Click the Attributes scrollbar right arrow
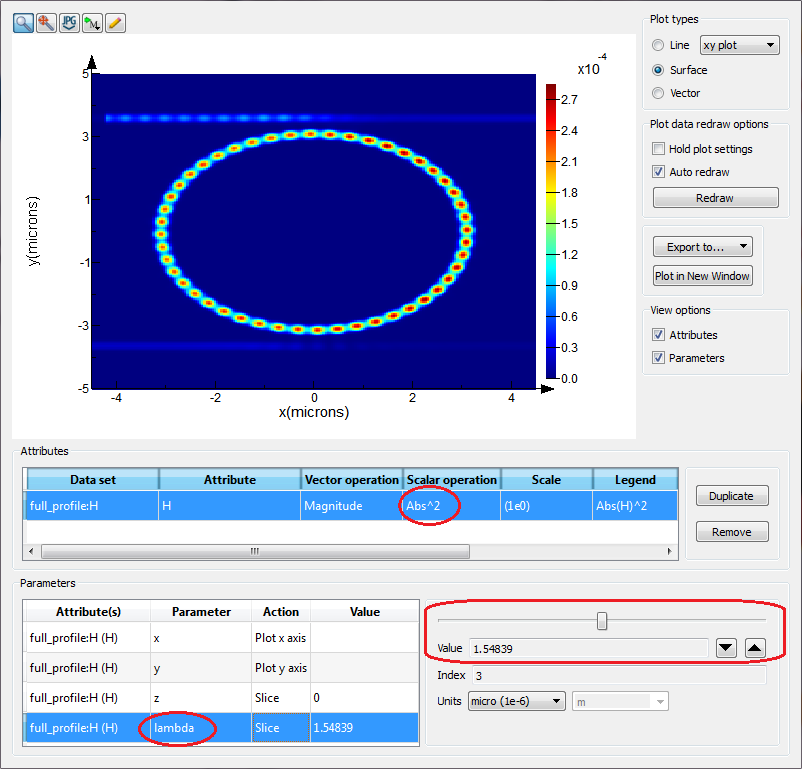The image size is (802, 769). click(x=670, y=552)
